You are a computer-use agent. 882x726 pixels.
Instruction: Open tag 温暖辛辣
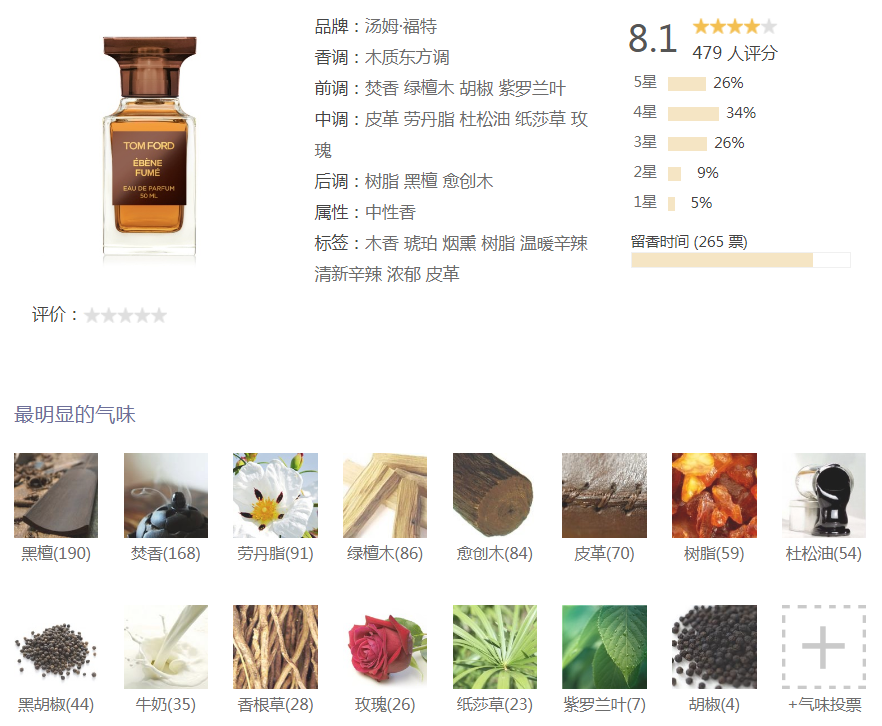point(554,243)
